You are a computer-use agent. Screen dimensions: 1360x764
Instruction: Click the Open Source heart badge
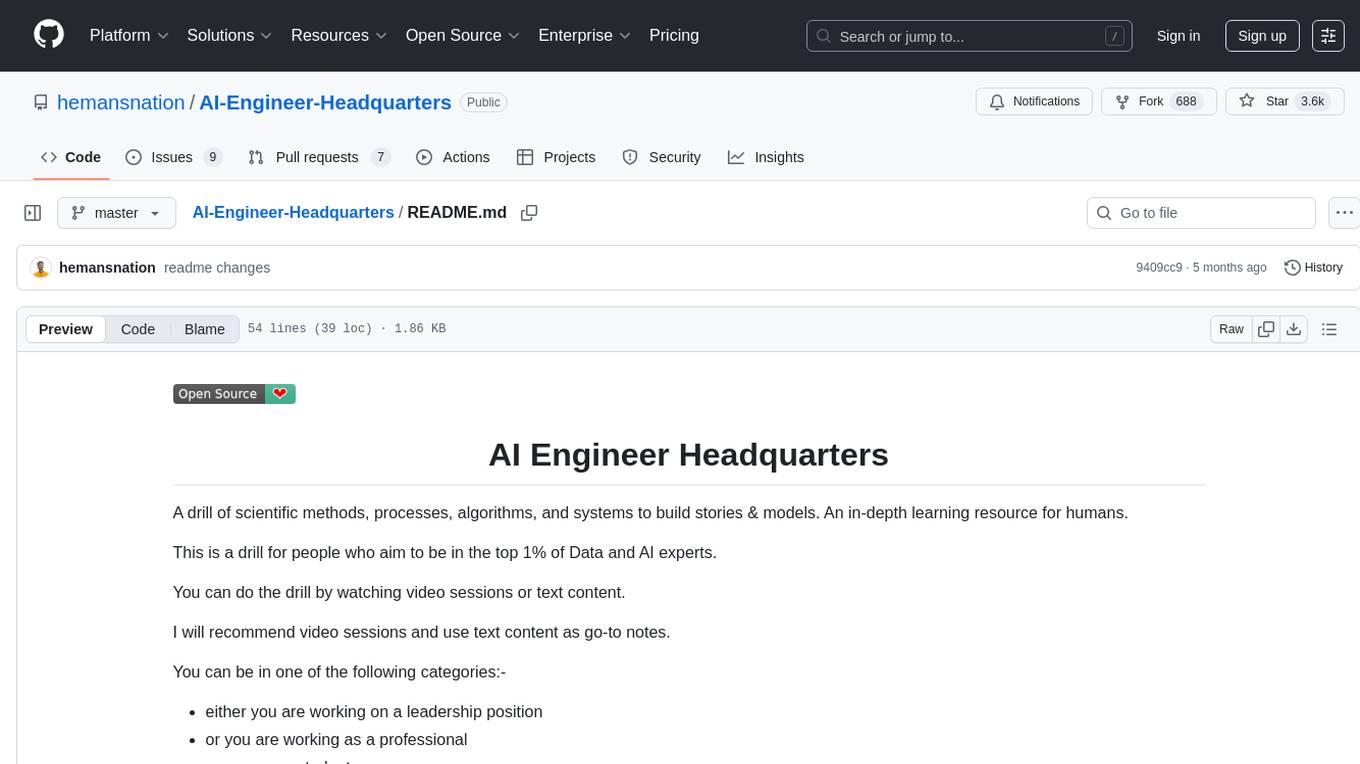(234, 394)
